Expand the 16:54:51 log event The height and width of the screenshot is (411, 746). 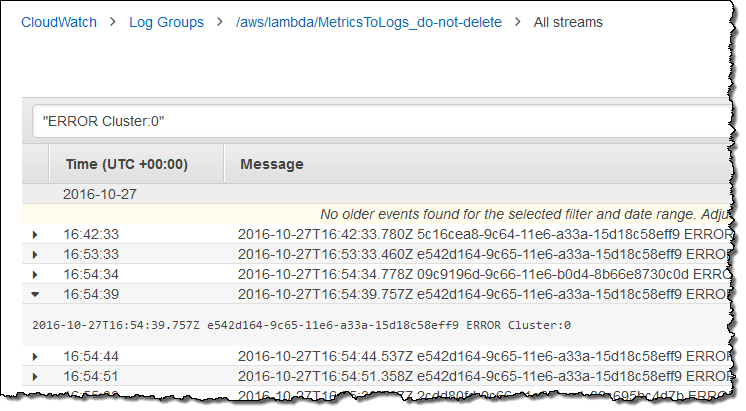coord(36,376)
